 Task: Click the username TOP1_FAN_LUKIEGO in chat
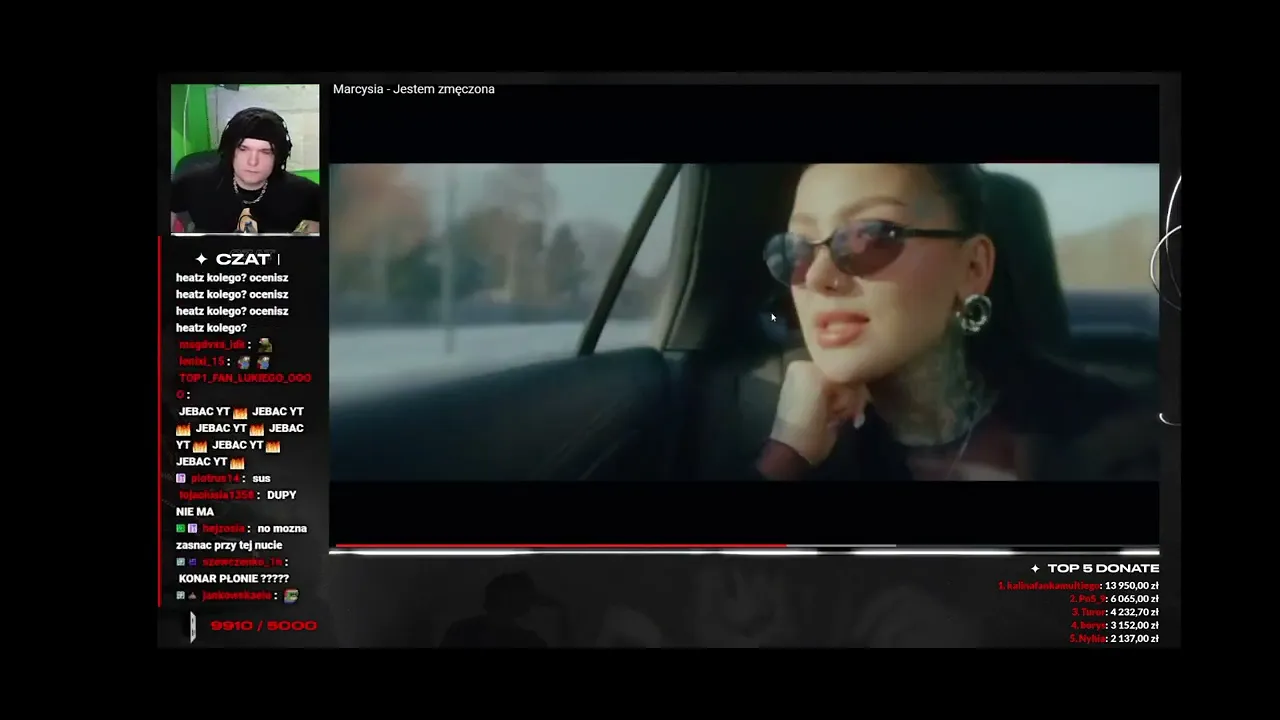coord(245,378)
